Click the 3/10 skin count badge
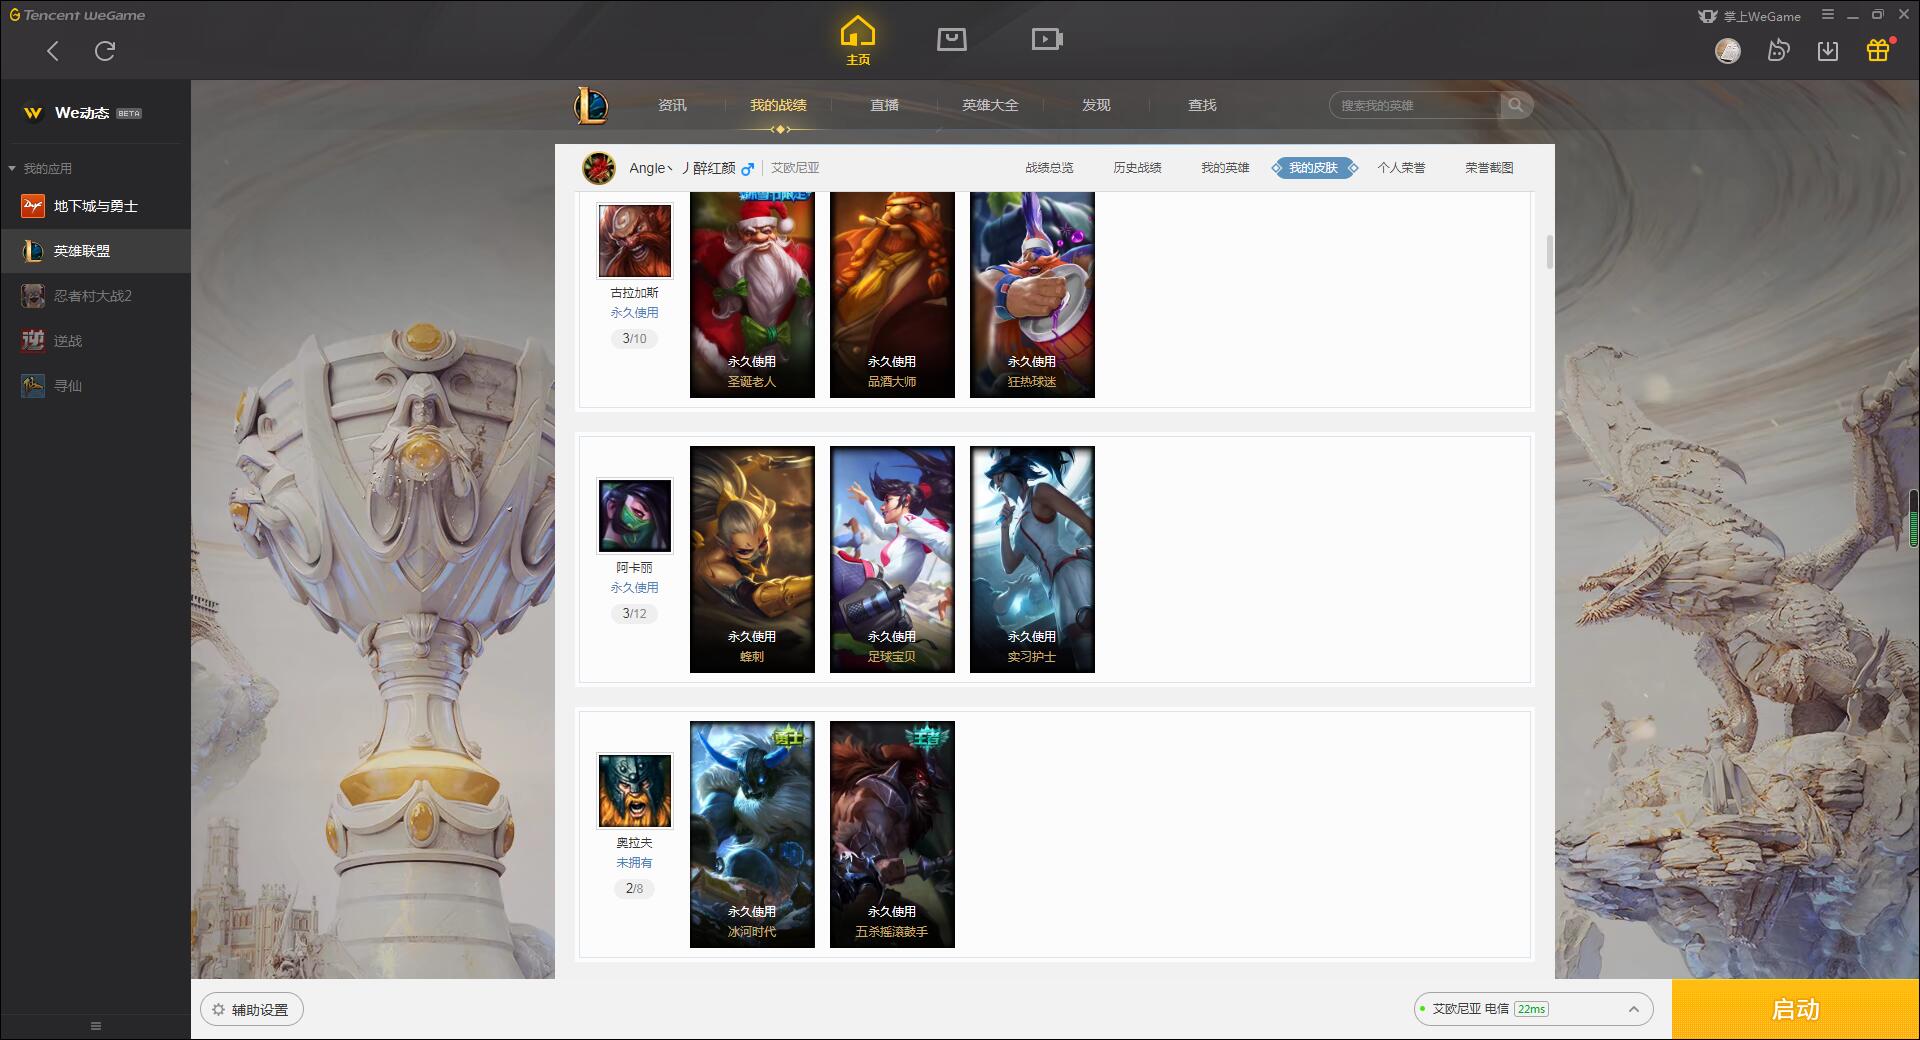 pos(634,339)
